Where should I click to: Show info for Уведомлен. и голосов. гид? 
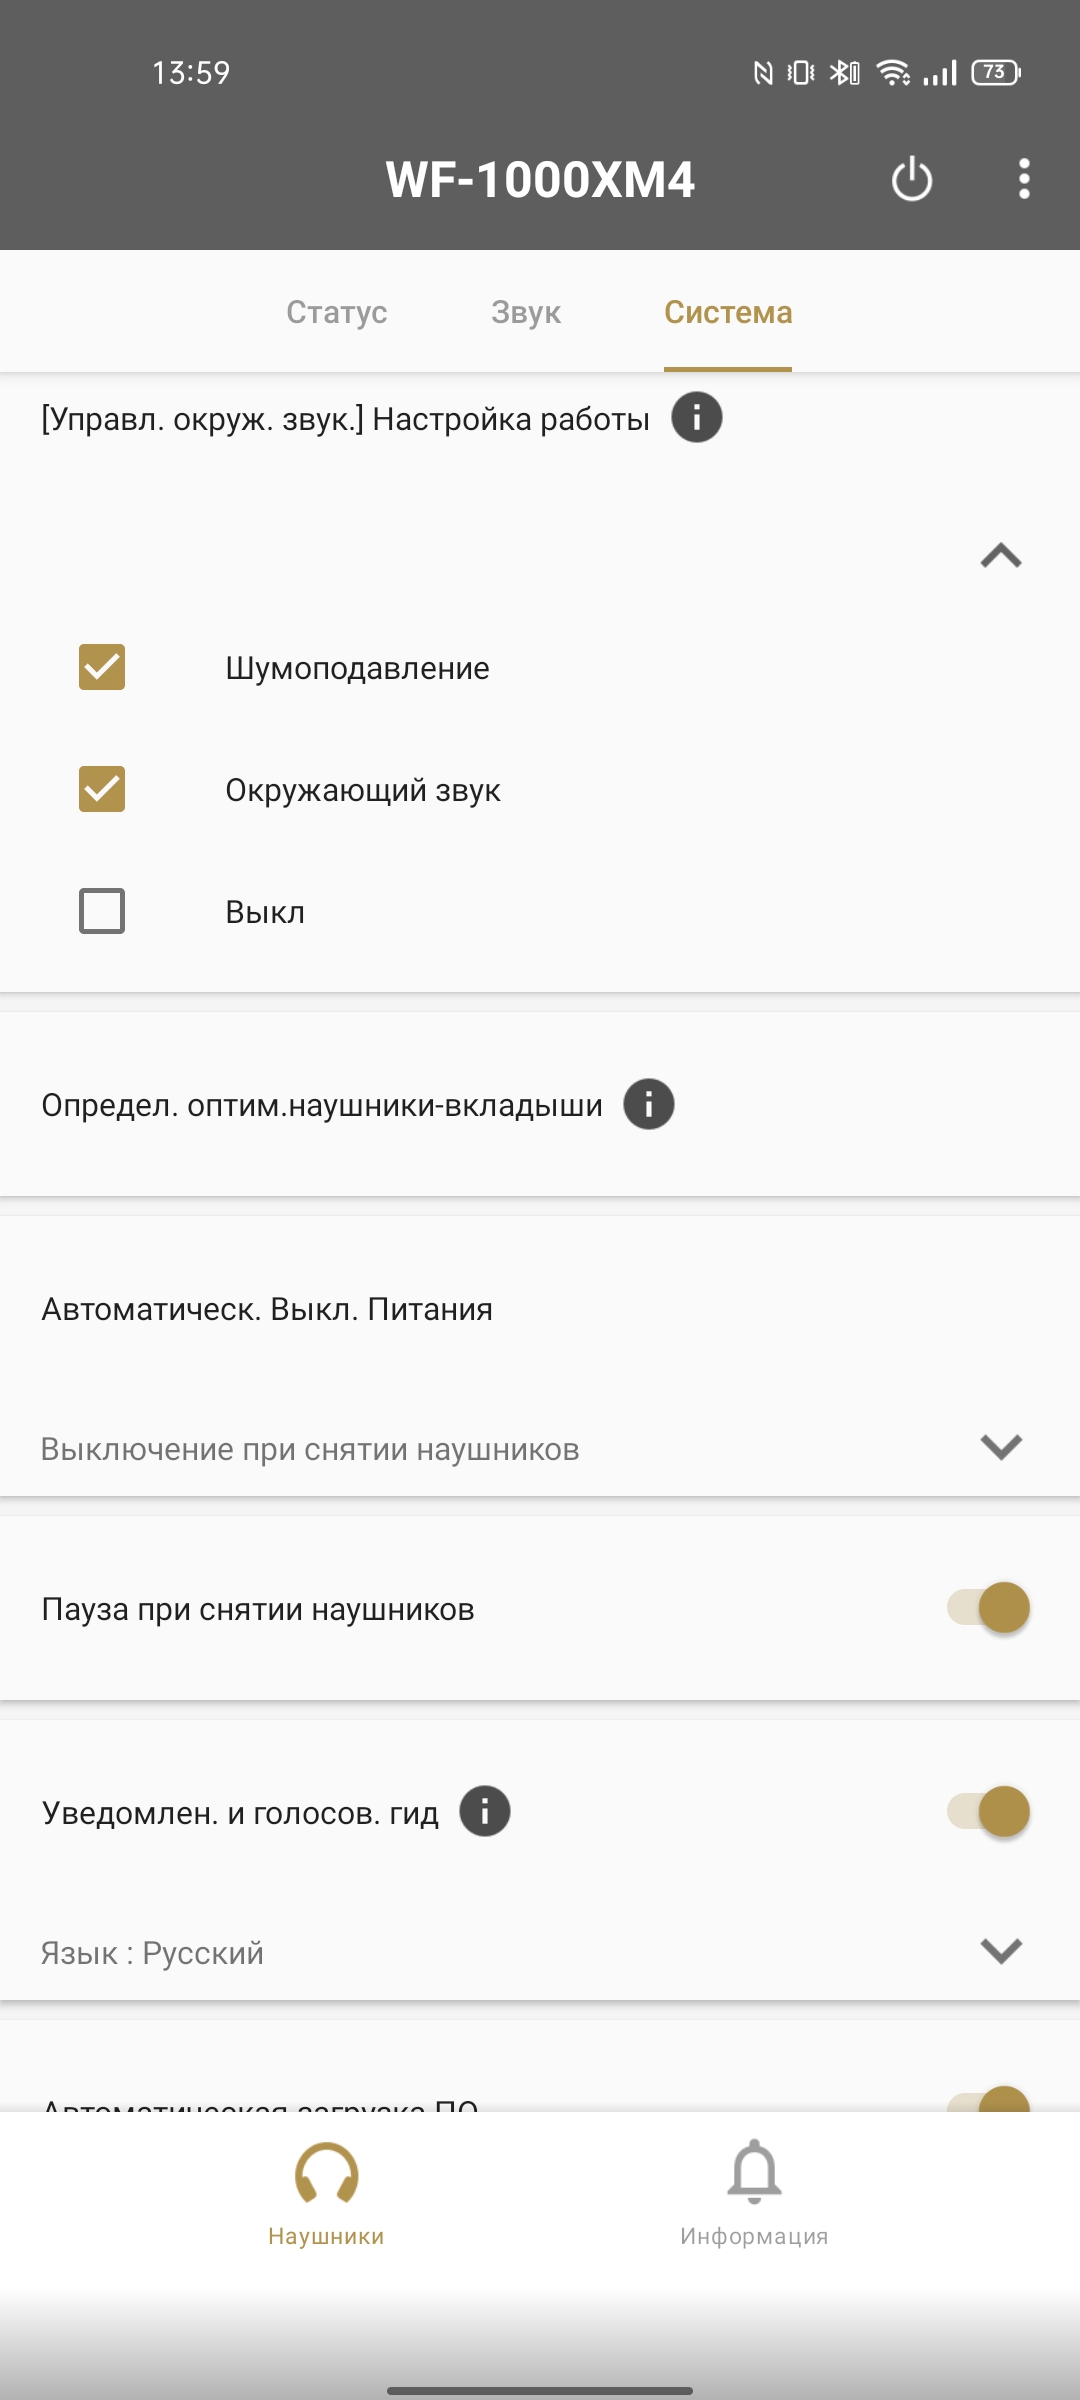coord(485,1811)
